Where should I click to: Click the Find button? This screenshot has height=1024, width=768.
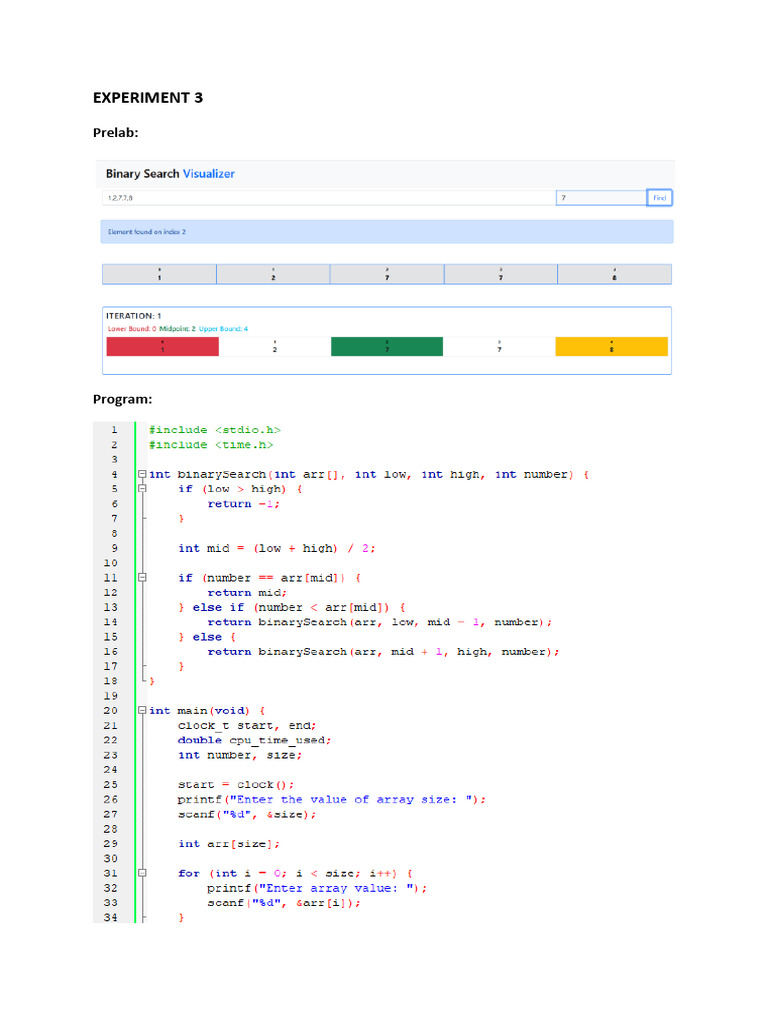point(659,198)
